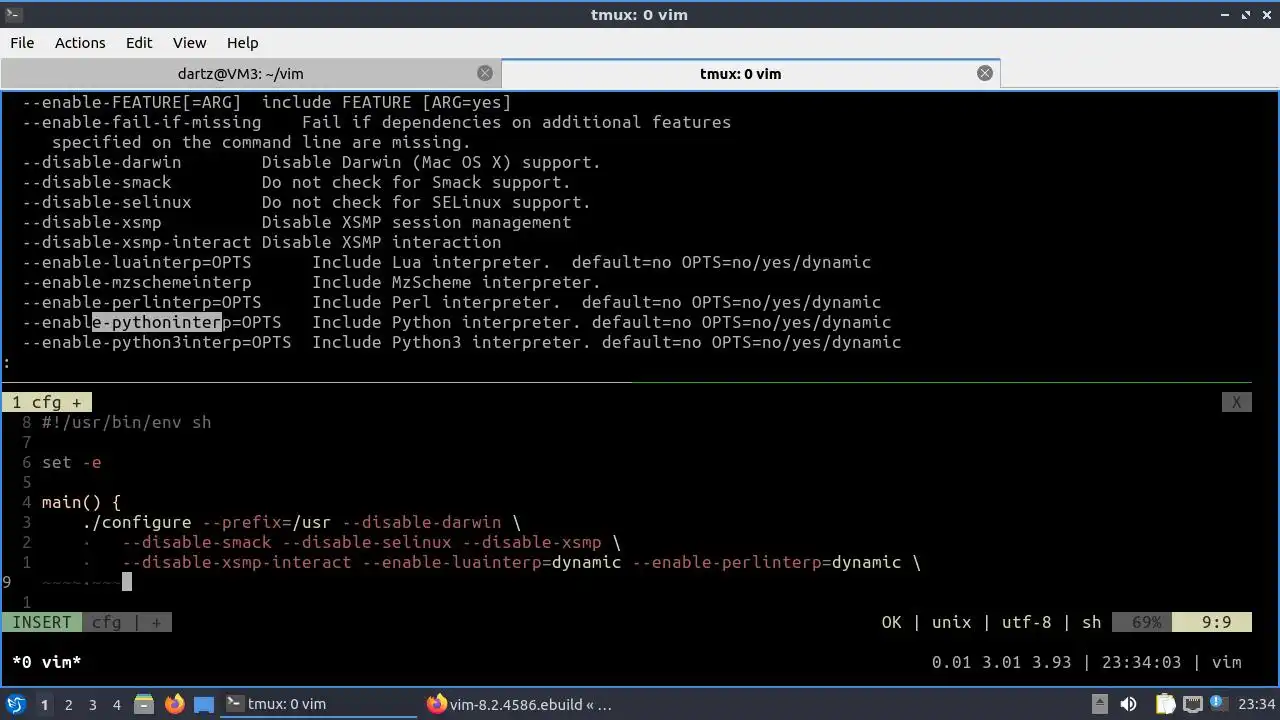Open the Actions menu
The height and width of the screenshot is (720, 1280).
click(x=80, y=43)
